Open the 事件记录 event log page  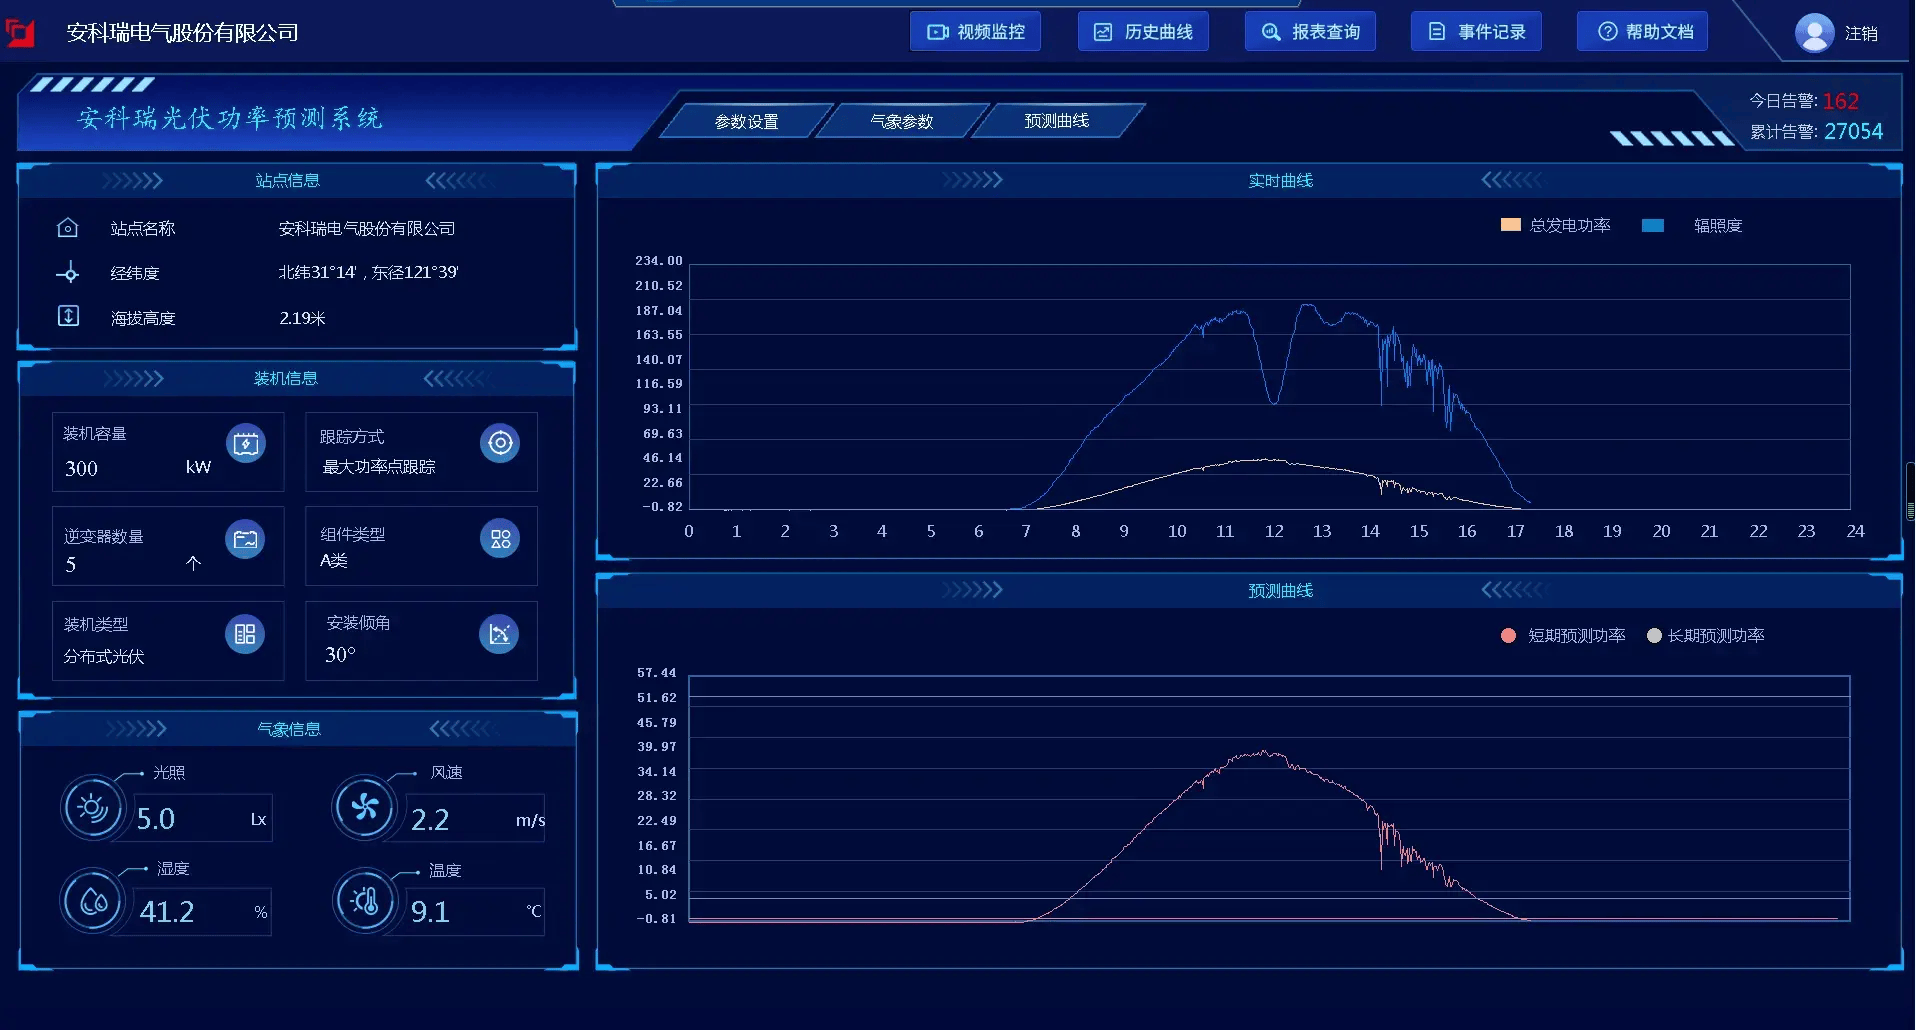(1476, 32)
